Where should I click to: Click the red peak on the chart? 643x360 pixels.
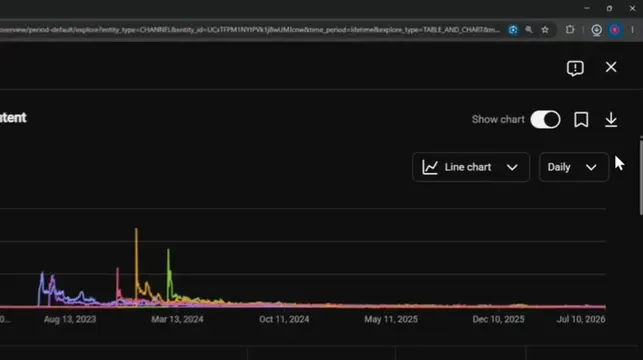118,281
